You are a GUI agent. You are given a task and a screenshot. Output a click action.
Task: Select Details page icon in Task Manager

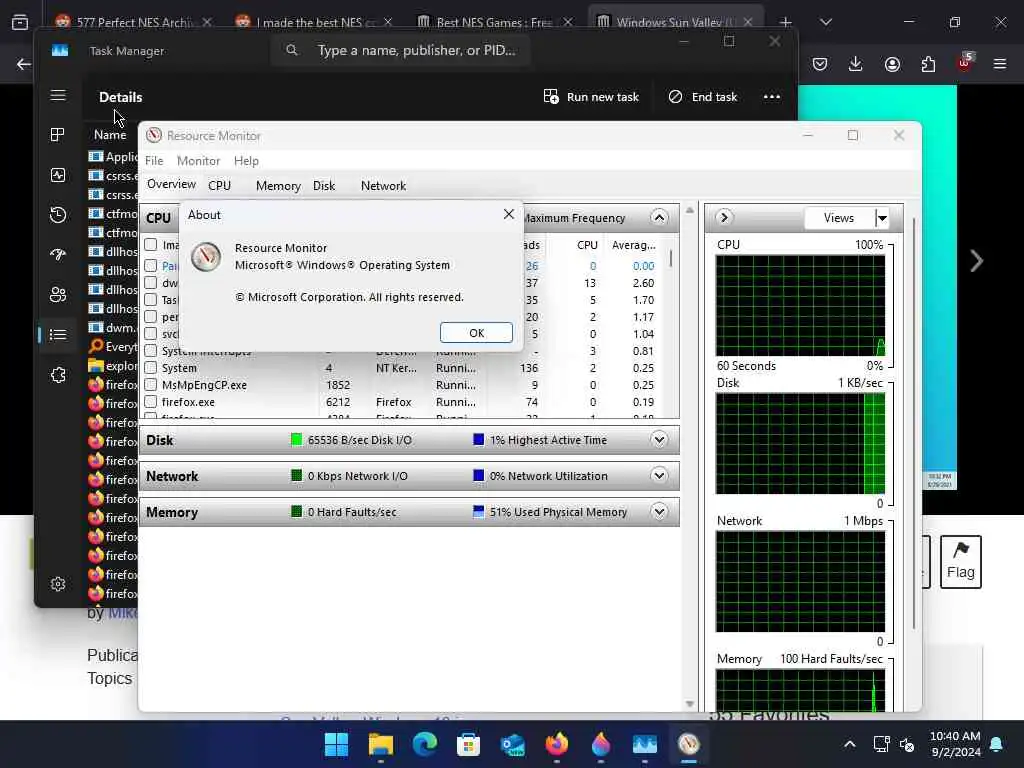click(57, 334)
